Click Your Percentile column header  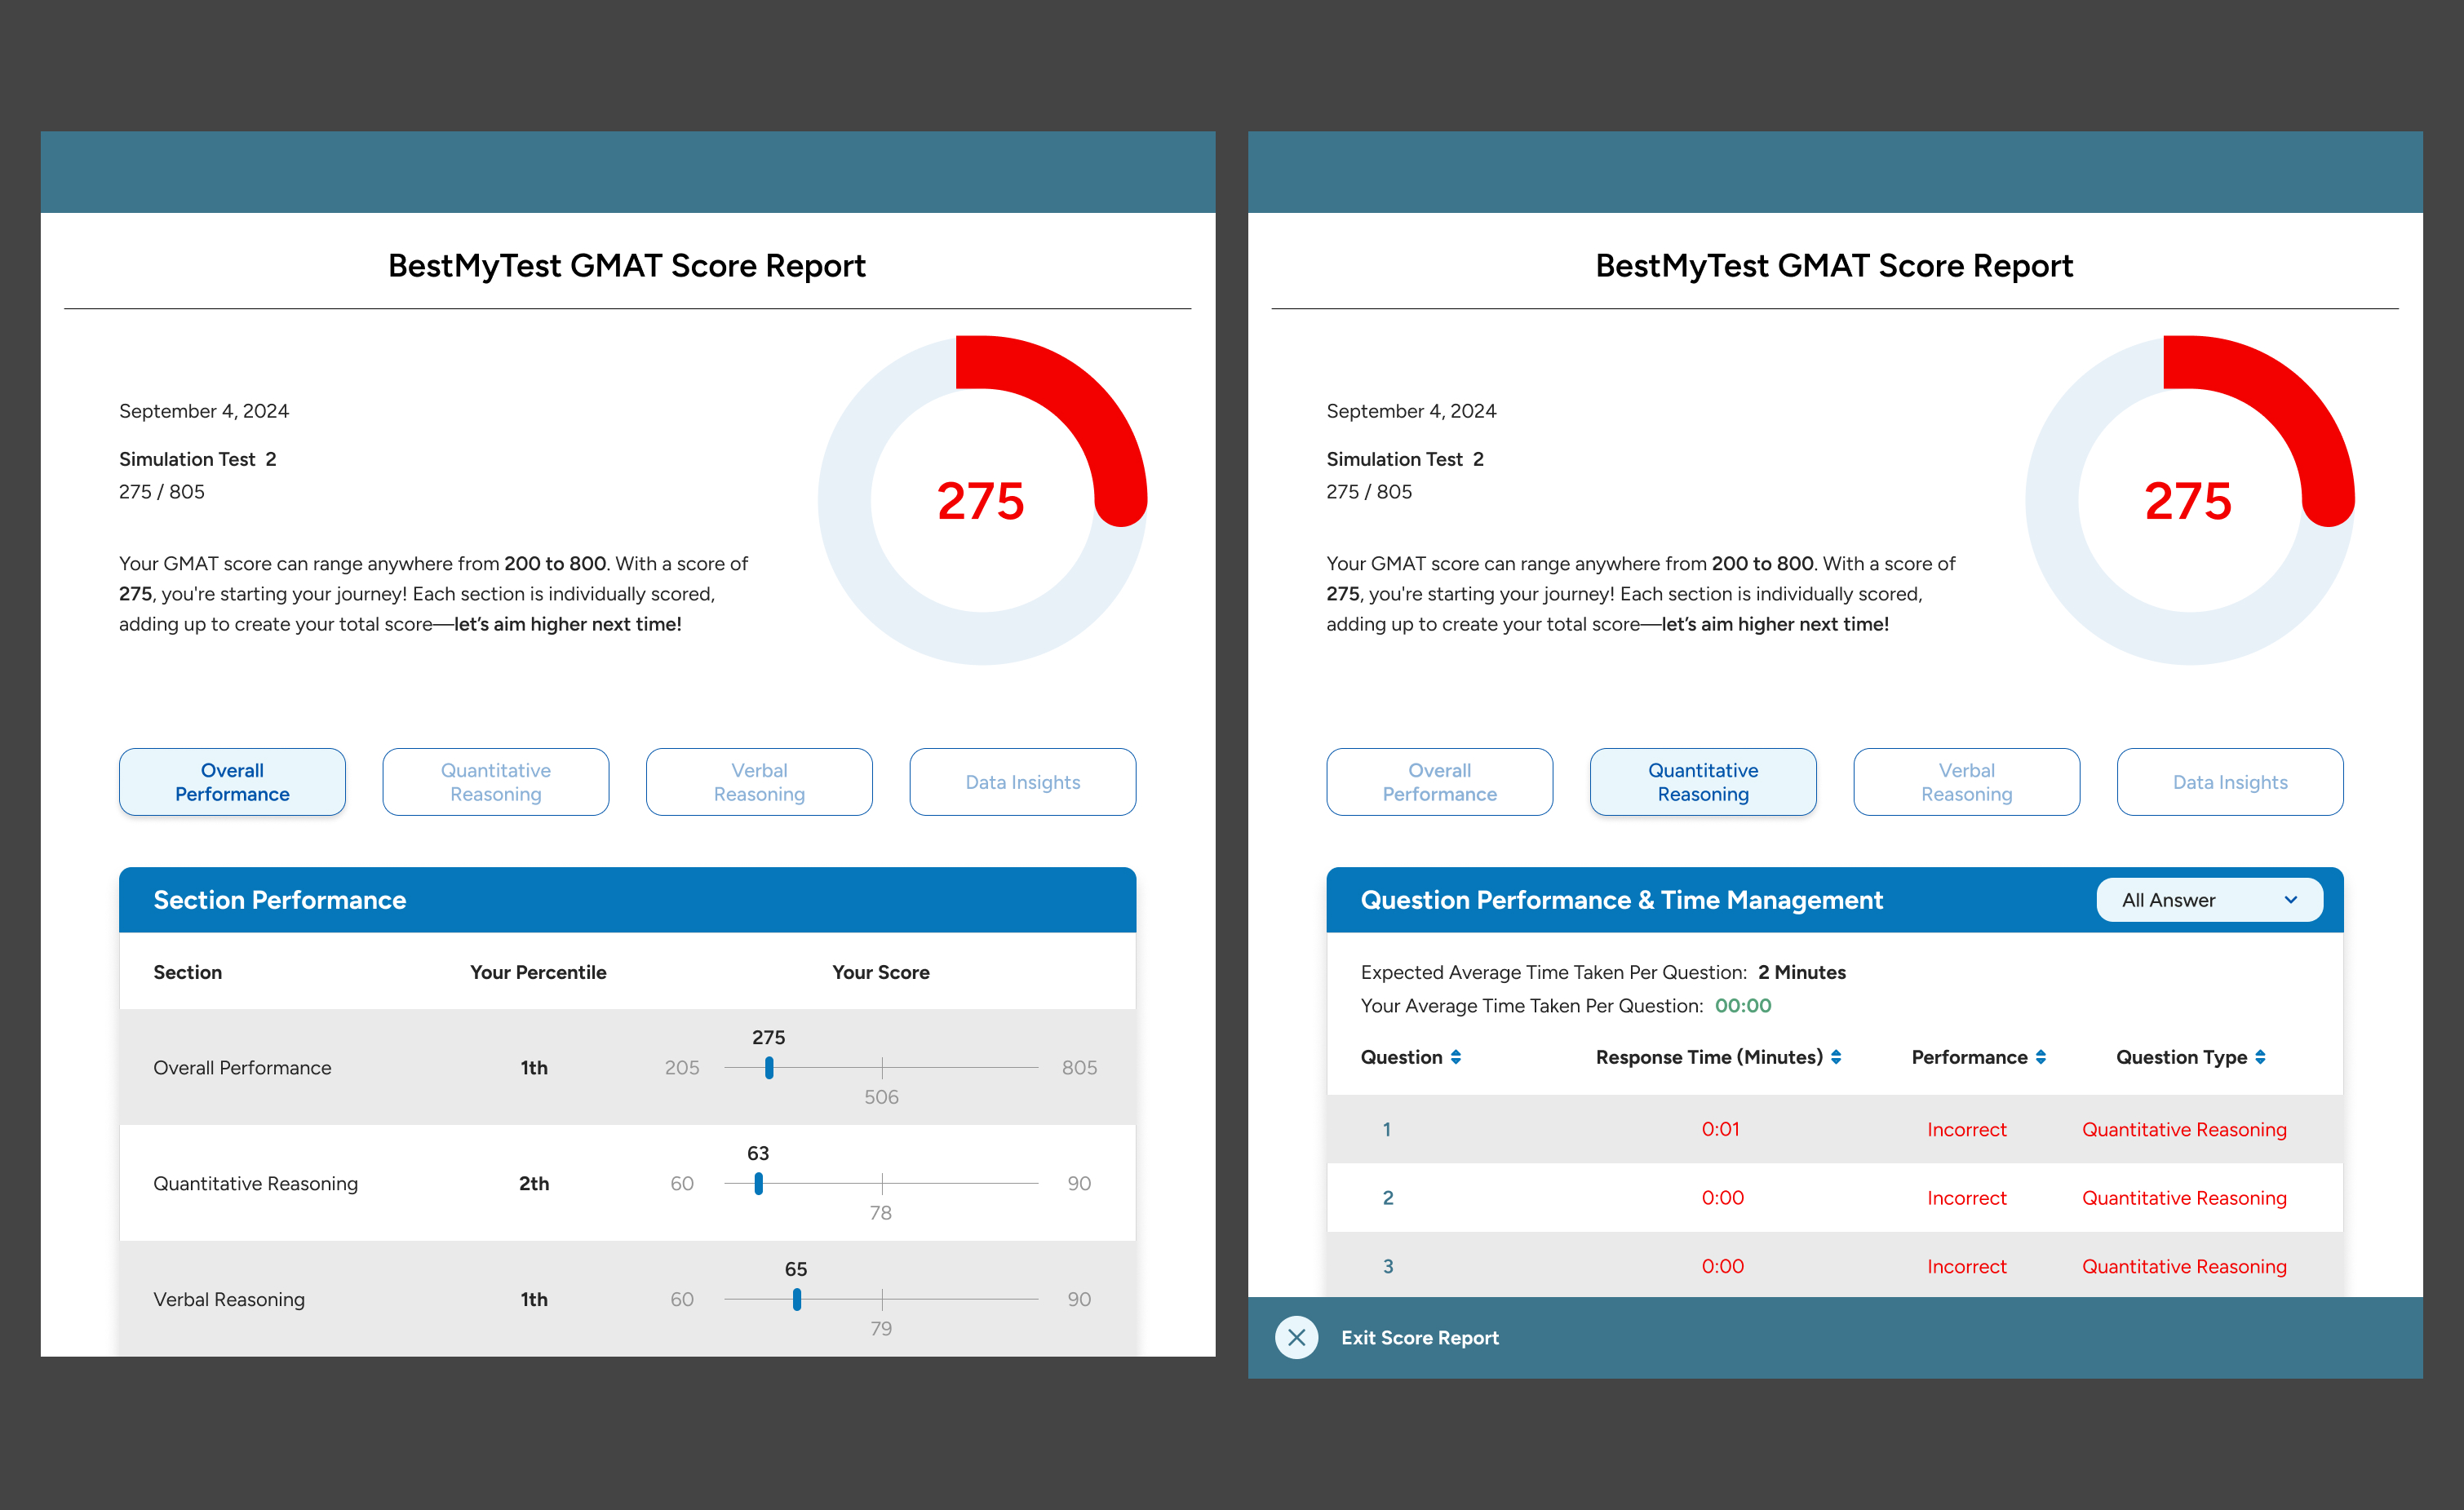pos(538,972)
